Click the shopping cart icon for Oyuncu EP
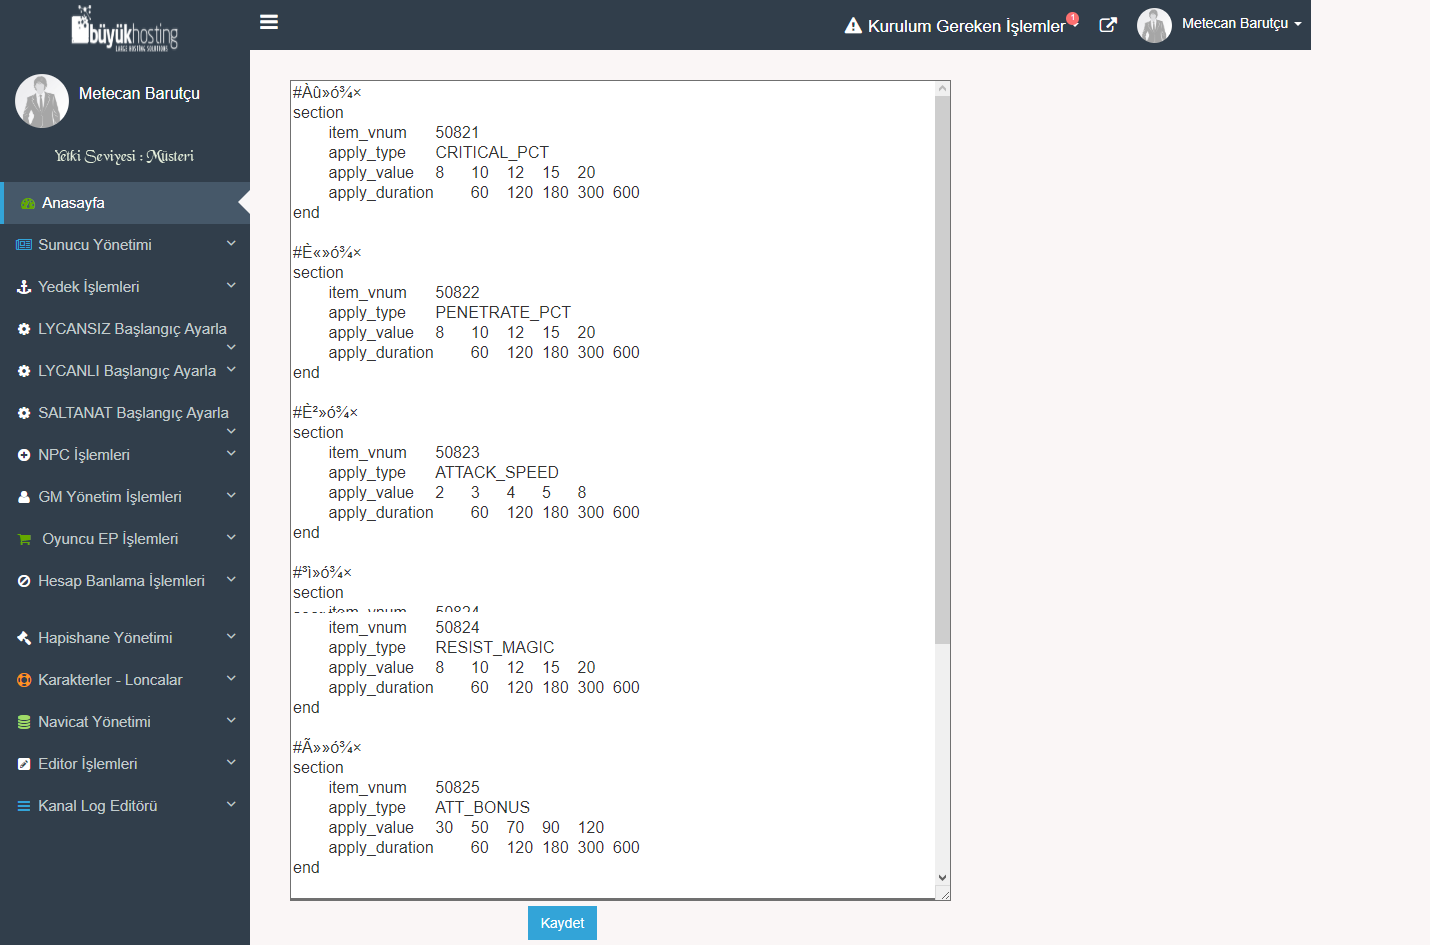 pyautogui.click(x=25, y=539)
